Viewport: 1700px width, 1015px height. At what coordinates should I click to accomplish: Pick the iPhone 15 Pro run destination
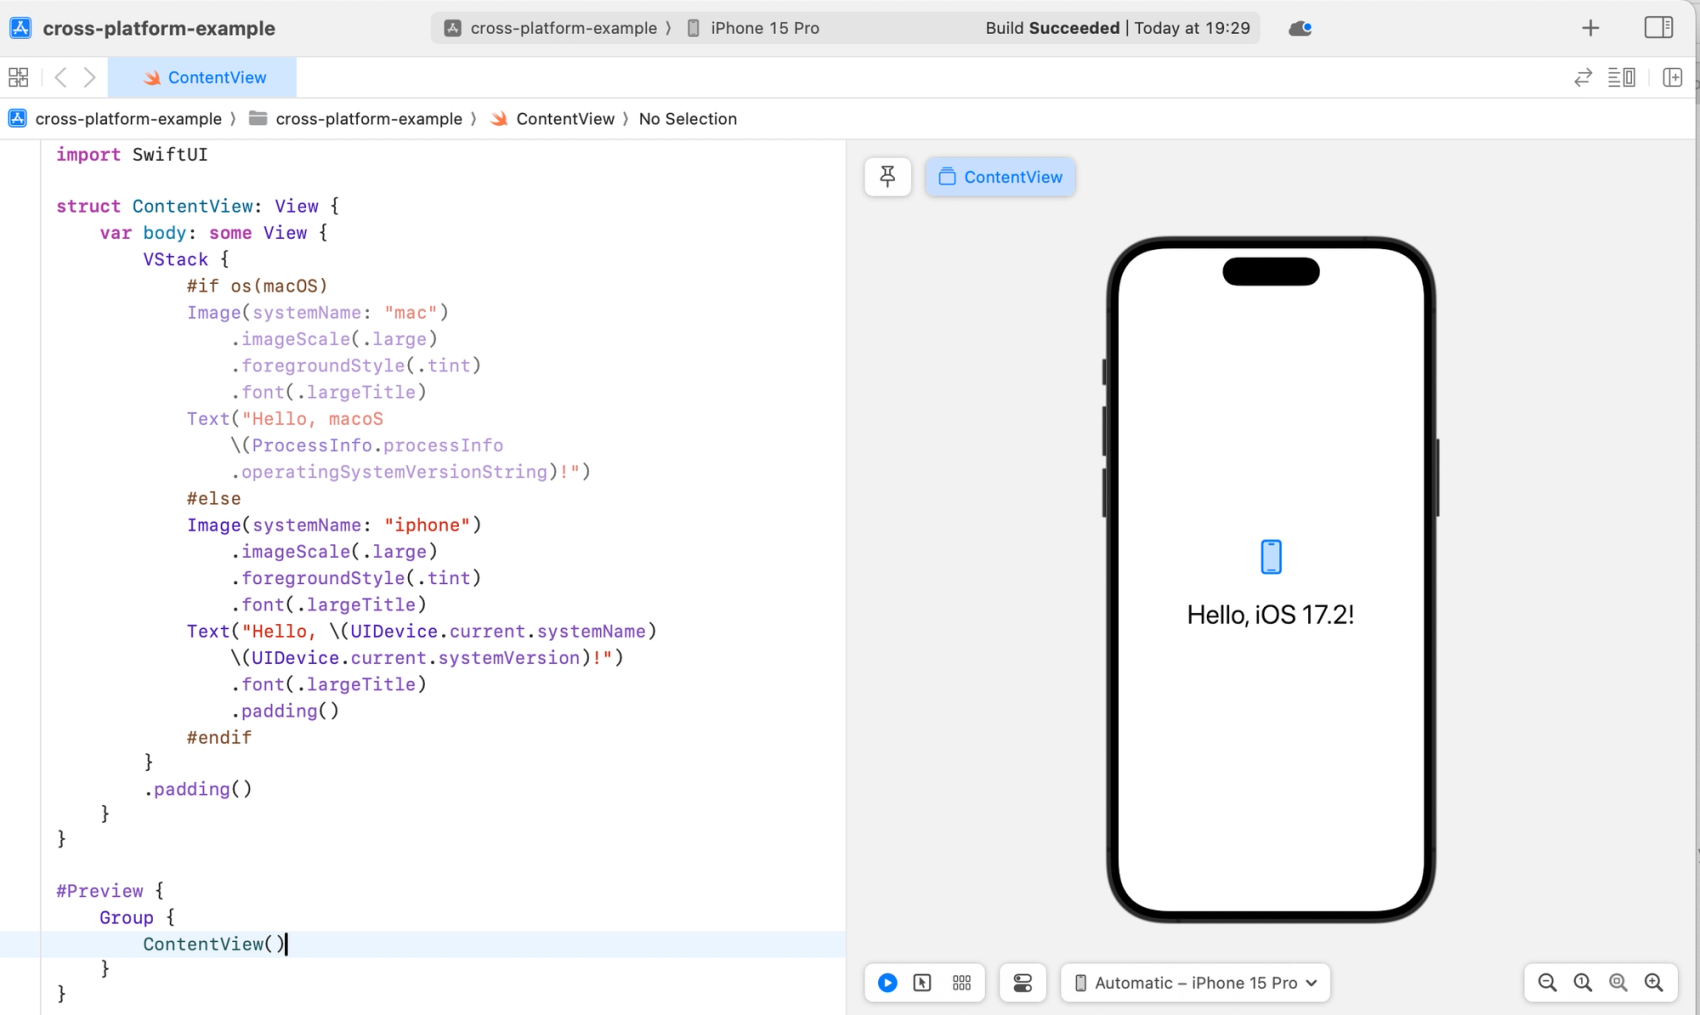click(753, 28)
